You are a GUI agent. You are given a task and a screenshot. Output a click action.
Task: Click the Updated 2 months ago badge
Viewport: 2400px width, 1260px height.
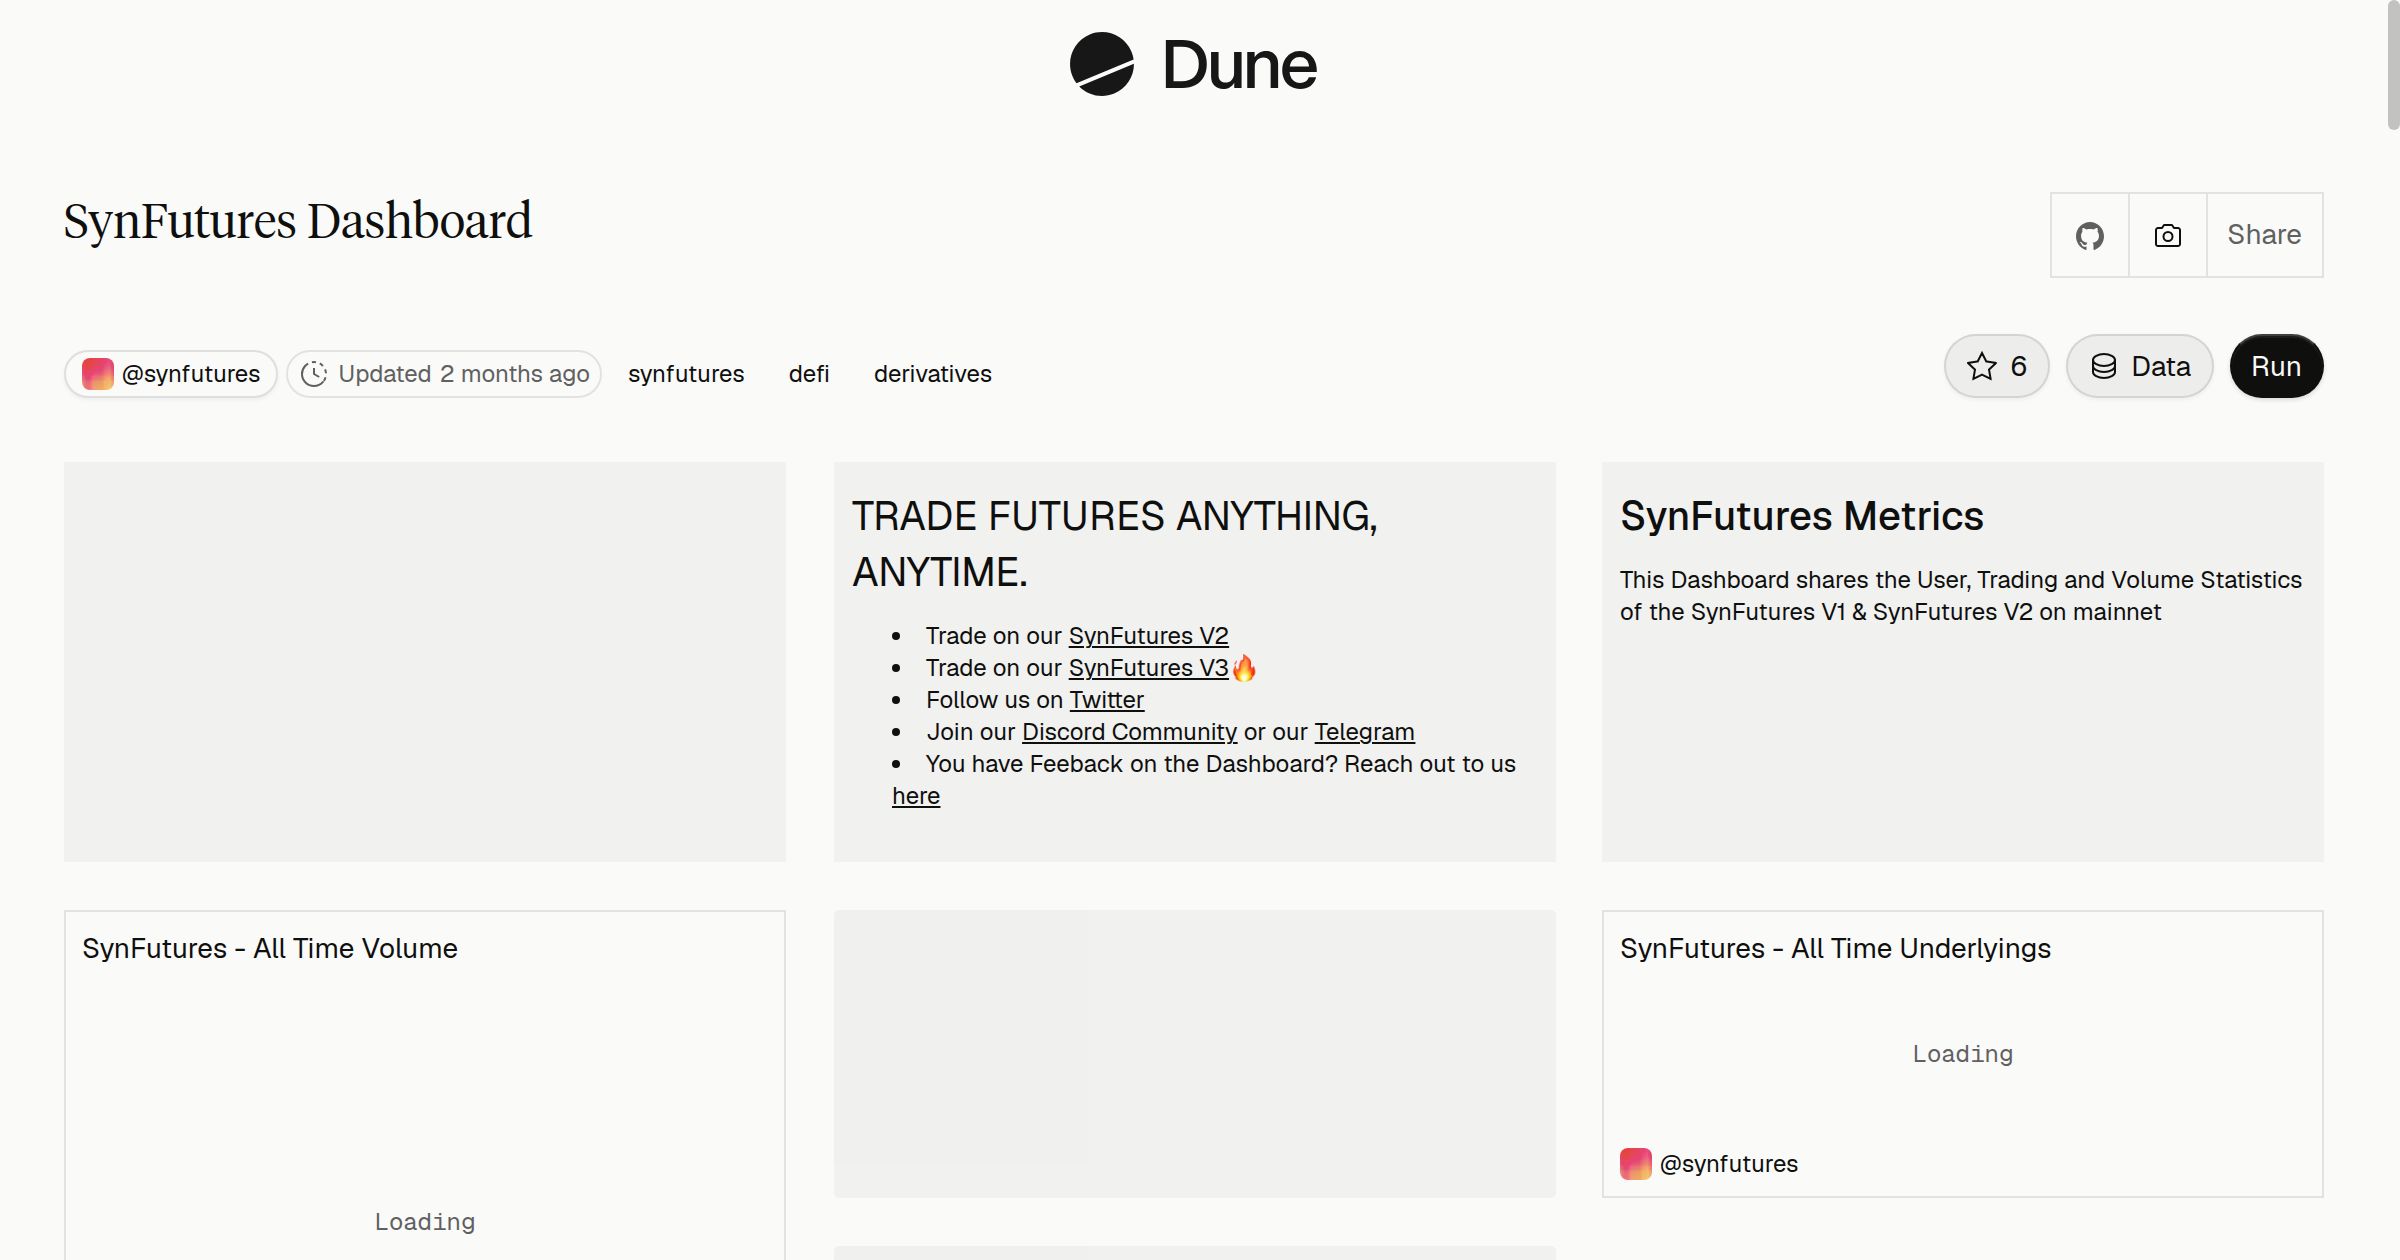click(x=444, y=374)
